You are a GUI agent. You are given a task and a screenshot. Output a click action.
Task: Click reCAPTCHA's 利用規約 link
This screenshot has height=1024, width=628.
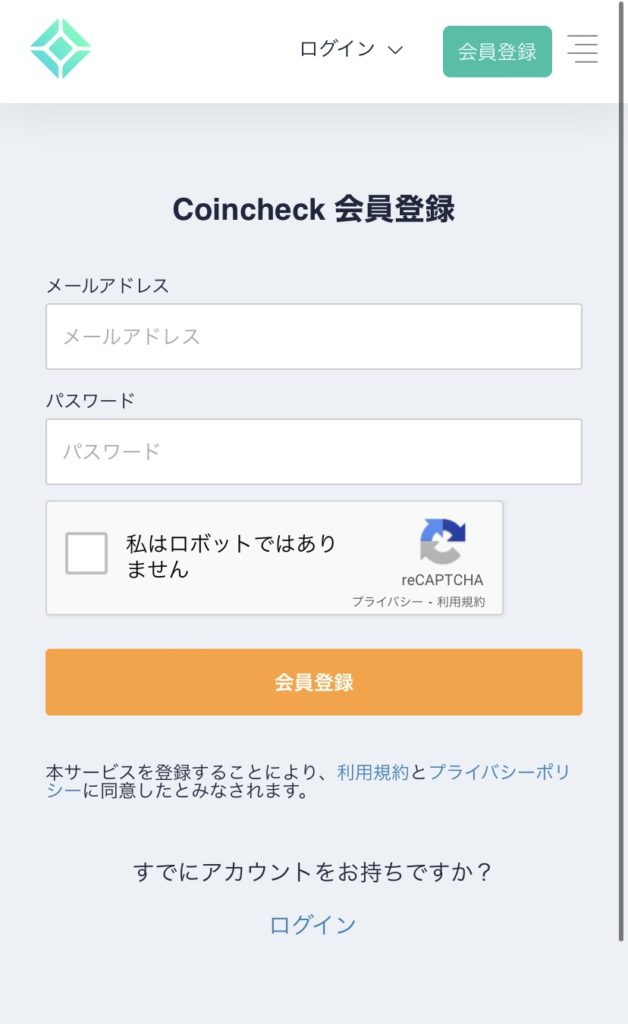pyautogui.click(x=461, y=602)
